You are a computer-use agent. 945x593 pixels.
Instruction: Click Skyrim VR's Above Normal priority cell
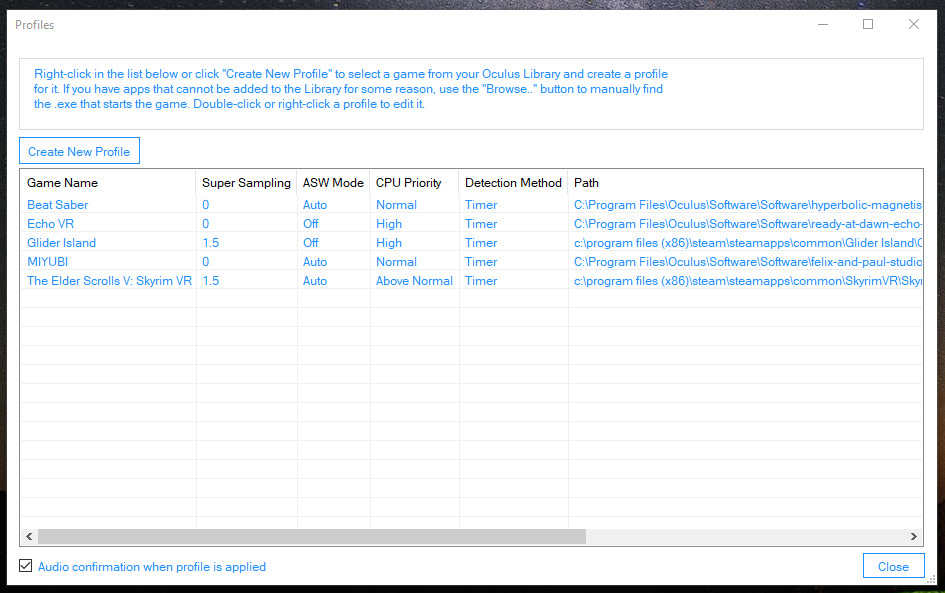tap(414, 281)
